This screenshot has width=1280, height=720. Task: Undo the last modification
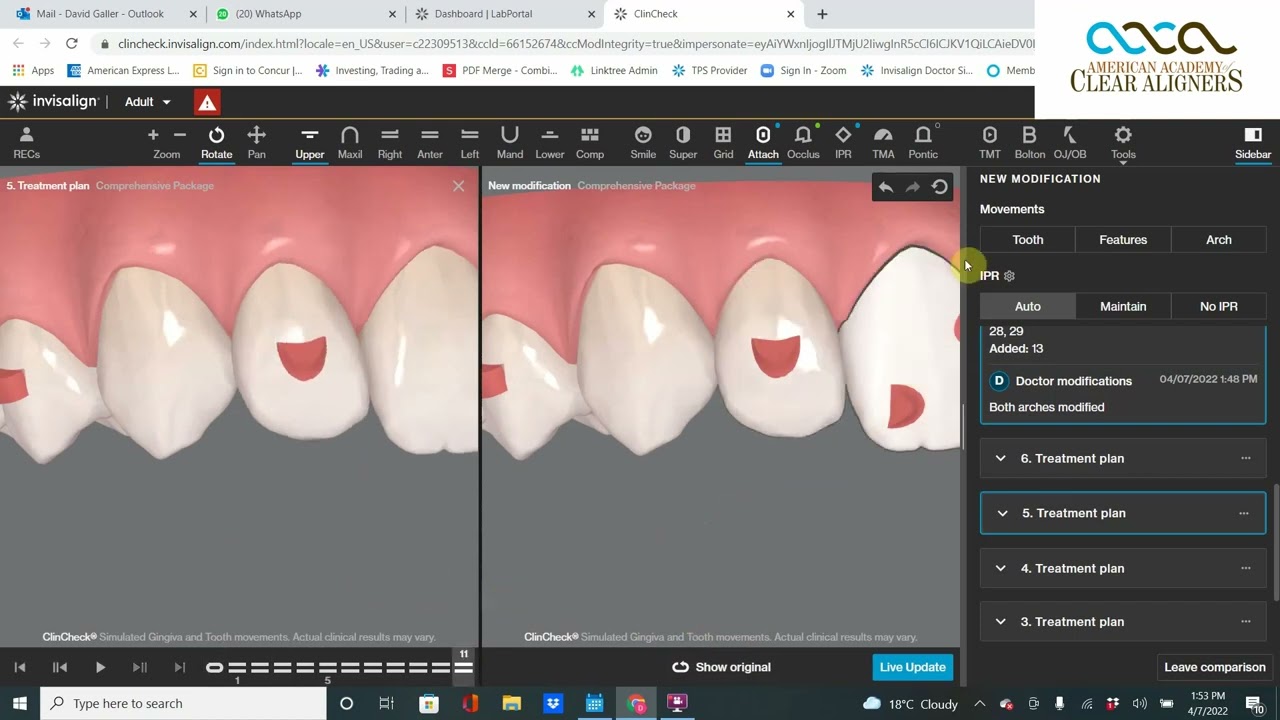point(886,187)
